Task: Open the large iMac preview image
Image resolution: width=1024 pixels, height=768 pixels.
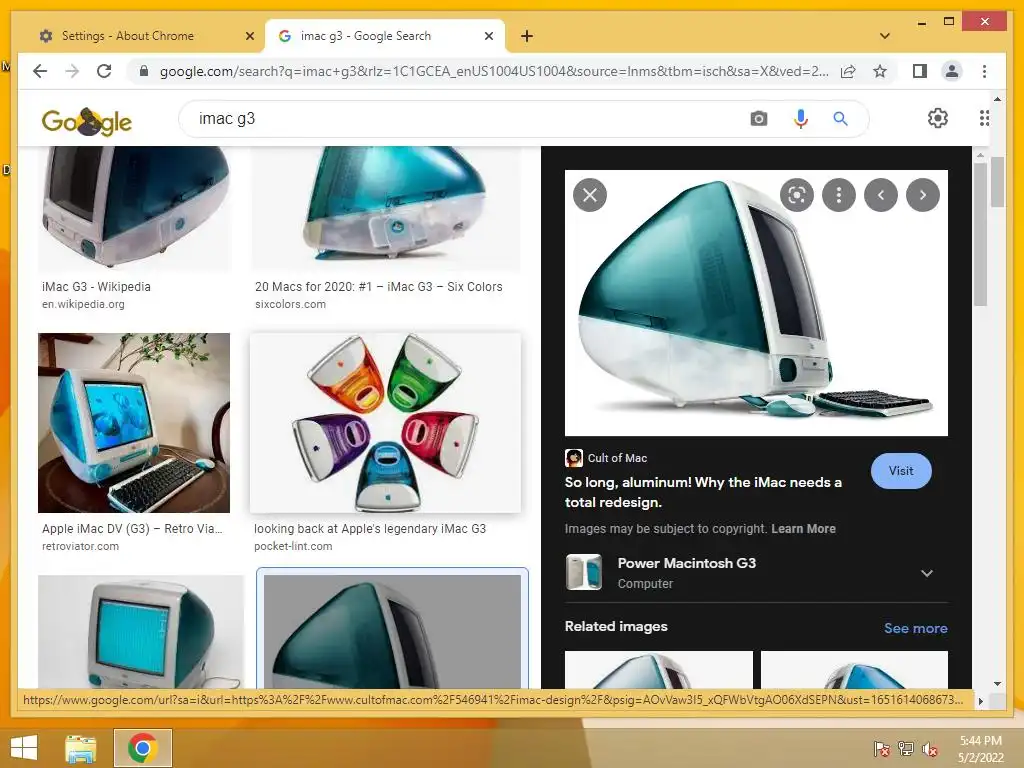Action: (x=756, y=303)
